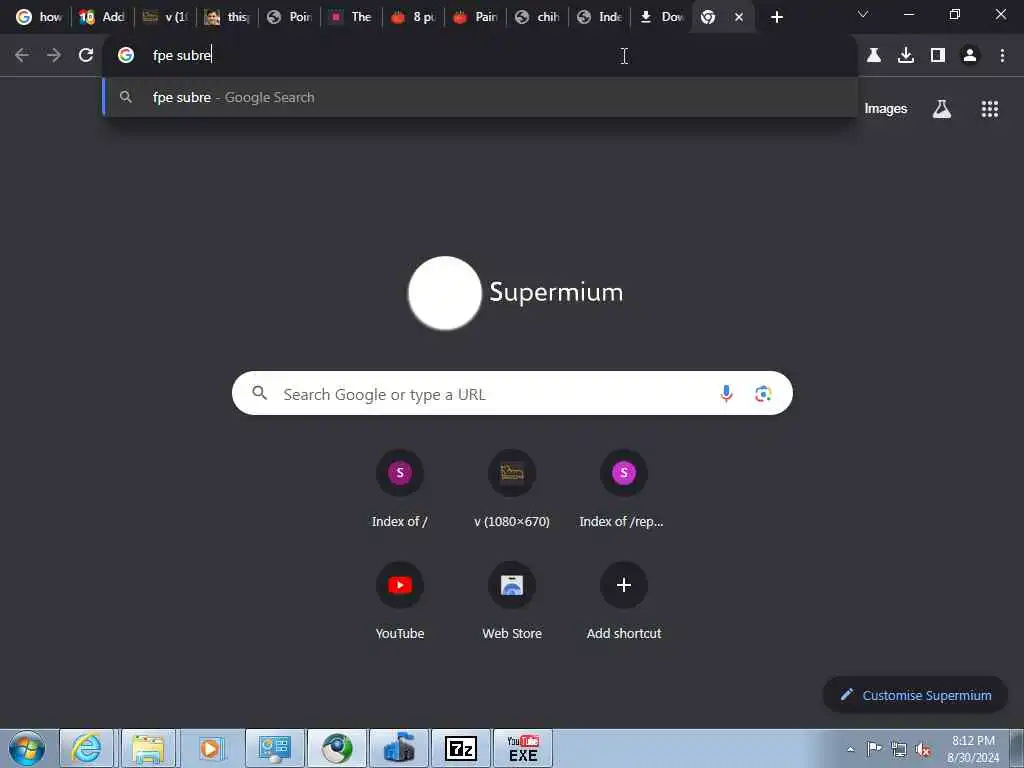1024x768 pixels.
Task: Switch to the 'Dow' downloads tab
Action: 662,17
